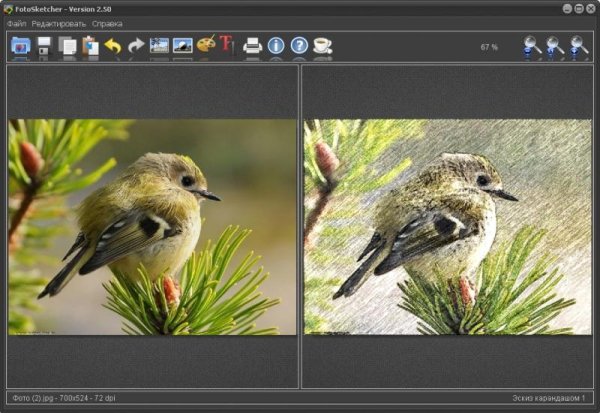The height and width of the screenshot is (413, 600).
Task: Click the dome landscape picture toolbar icon
Action: coord(183,46)
